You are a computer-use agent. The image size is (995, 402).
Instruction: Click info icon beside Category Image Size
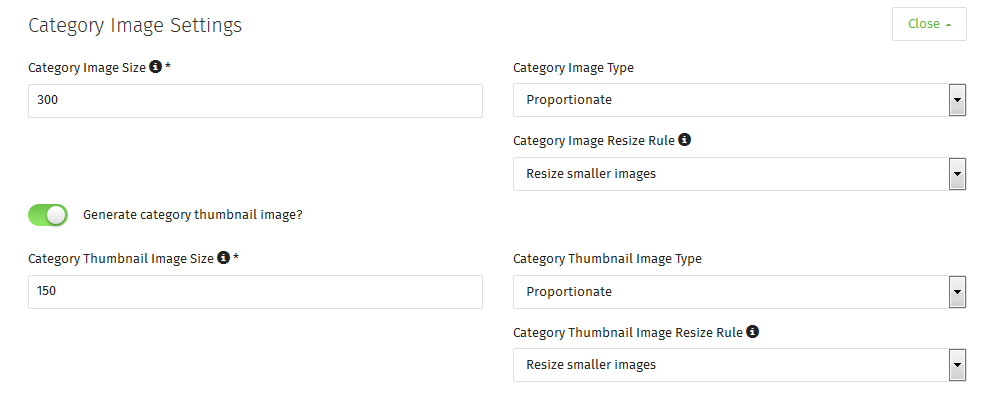pos(155,67)
